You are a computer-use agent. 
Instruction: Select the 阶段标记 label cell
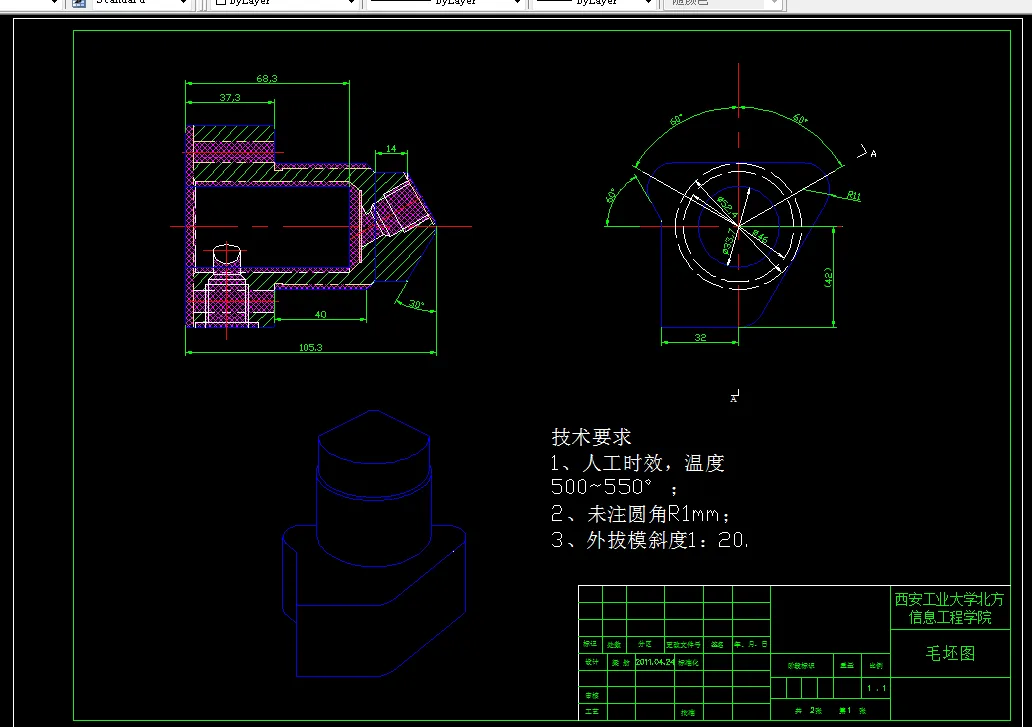pos(801,666)
